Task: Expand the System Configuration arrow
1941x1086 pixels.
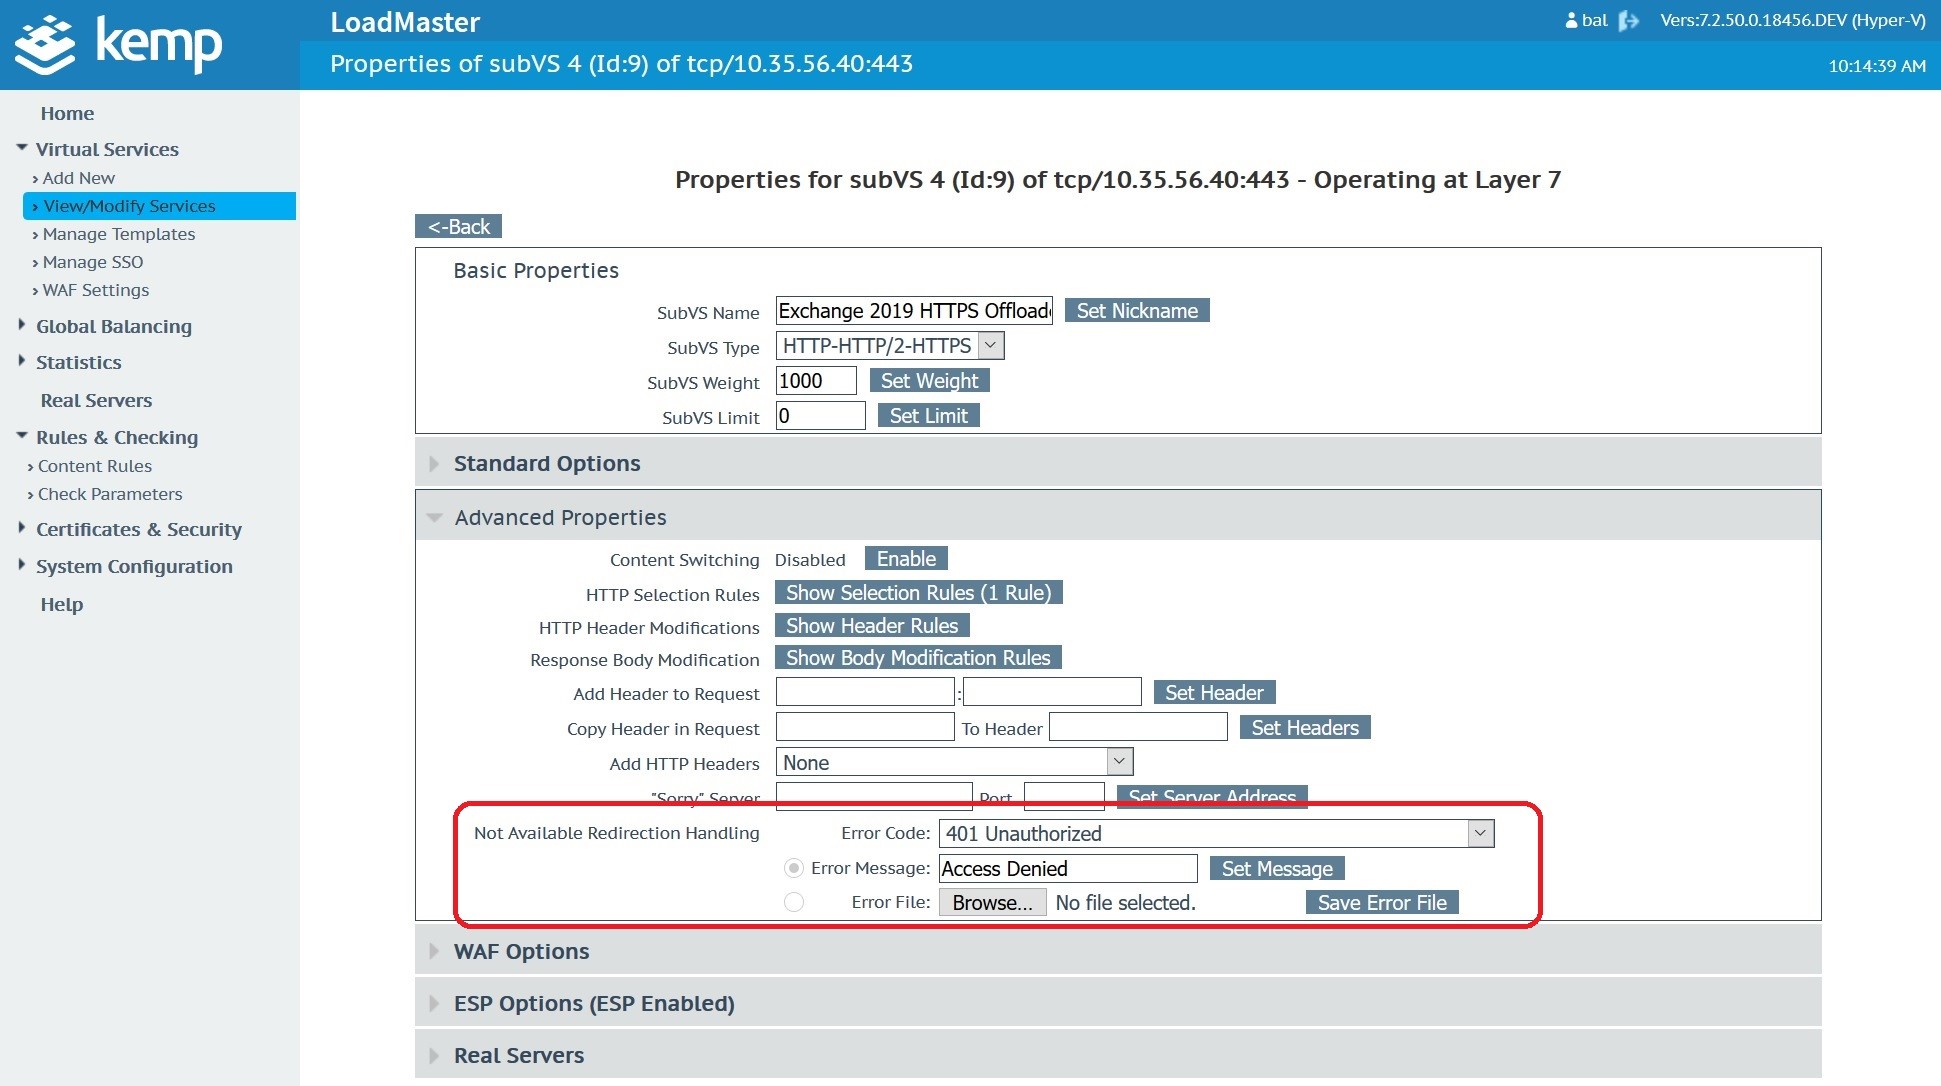Action: (22, 565)
